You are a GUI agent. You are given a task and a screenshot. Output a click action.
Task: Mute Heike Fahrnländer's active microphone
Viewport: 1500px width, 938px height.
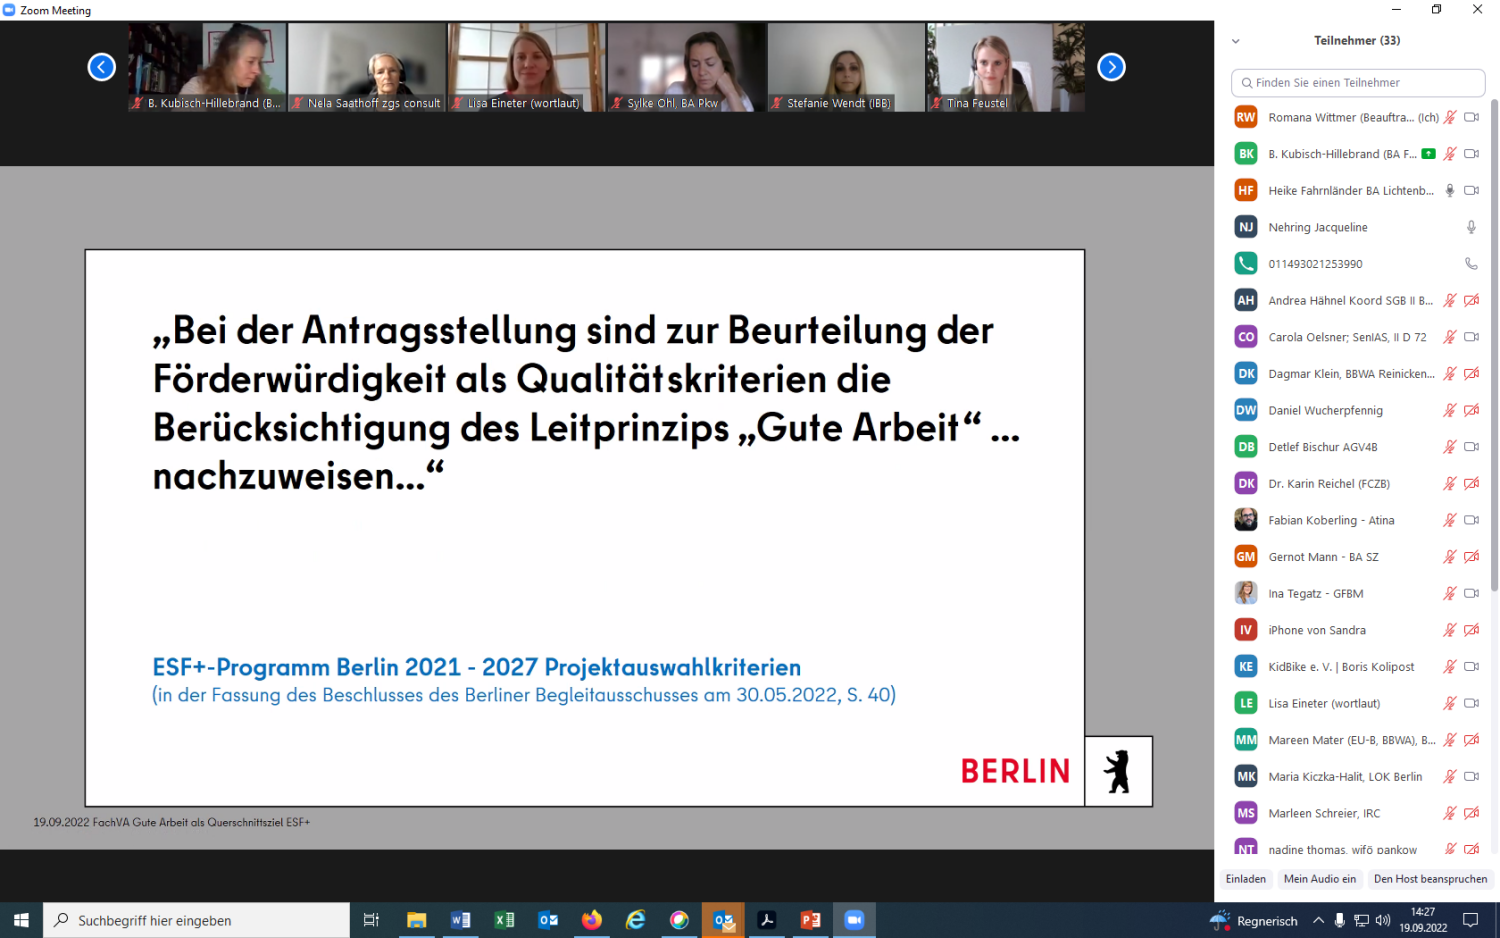click(x=1449, y=190)
